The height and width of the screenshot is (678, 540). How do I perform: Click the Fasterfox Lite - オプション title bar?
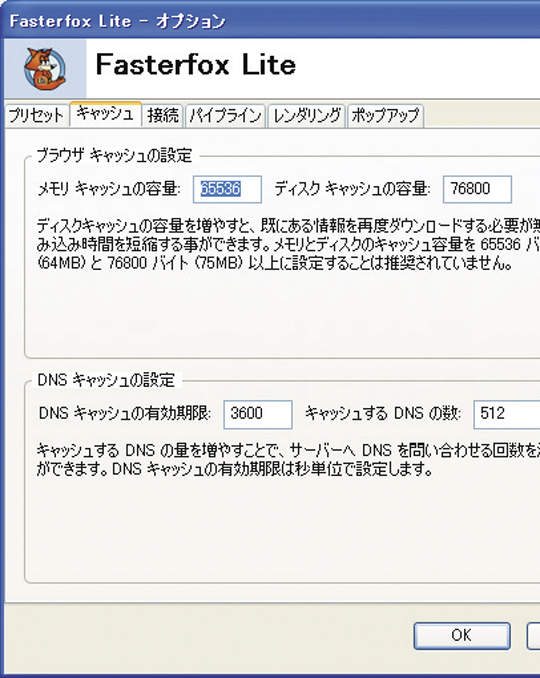270,21
